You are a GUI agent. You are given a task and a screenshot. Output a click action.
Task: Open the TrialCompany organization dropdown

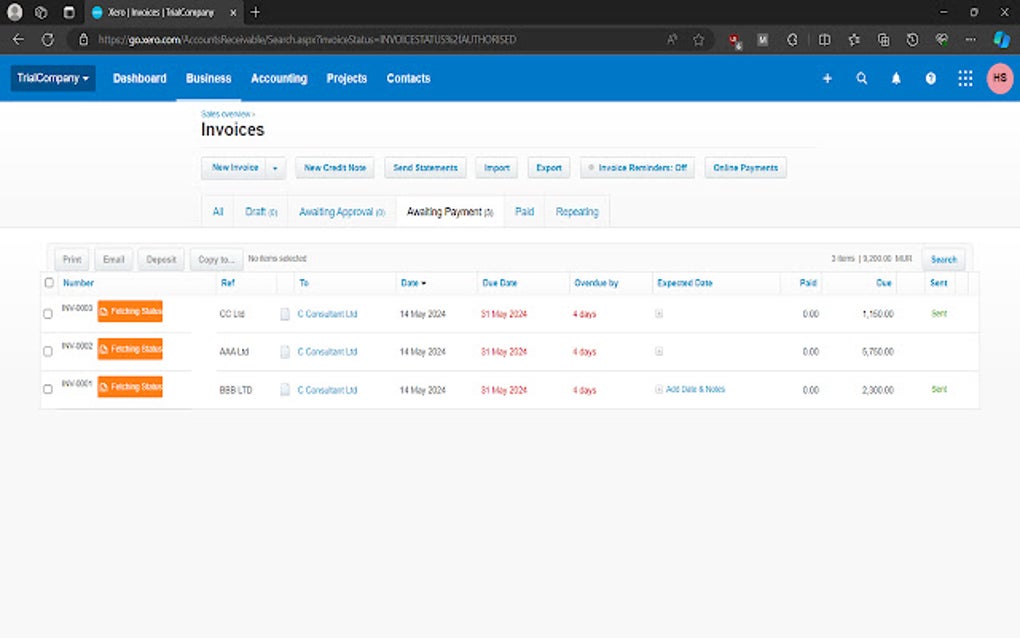pyautogui.click(x=52, y=78)
